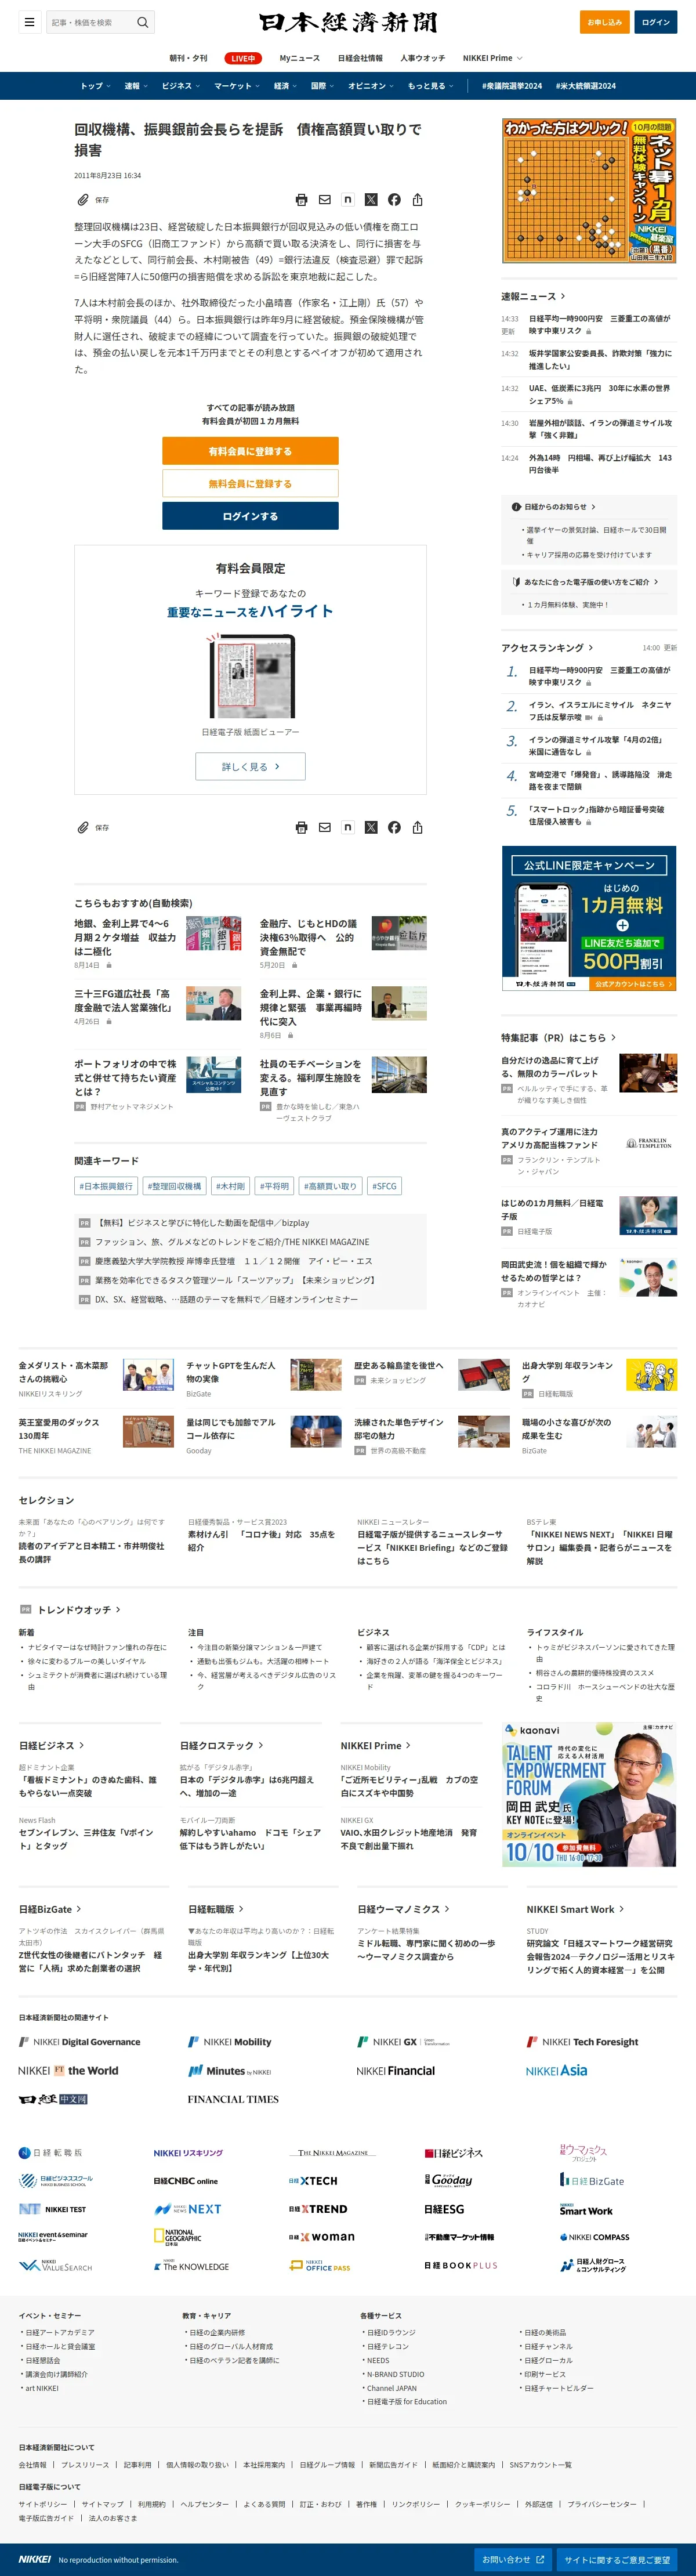Open recommended article 地銀、金利上昇で4〜6月期

point(125,937)
